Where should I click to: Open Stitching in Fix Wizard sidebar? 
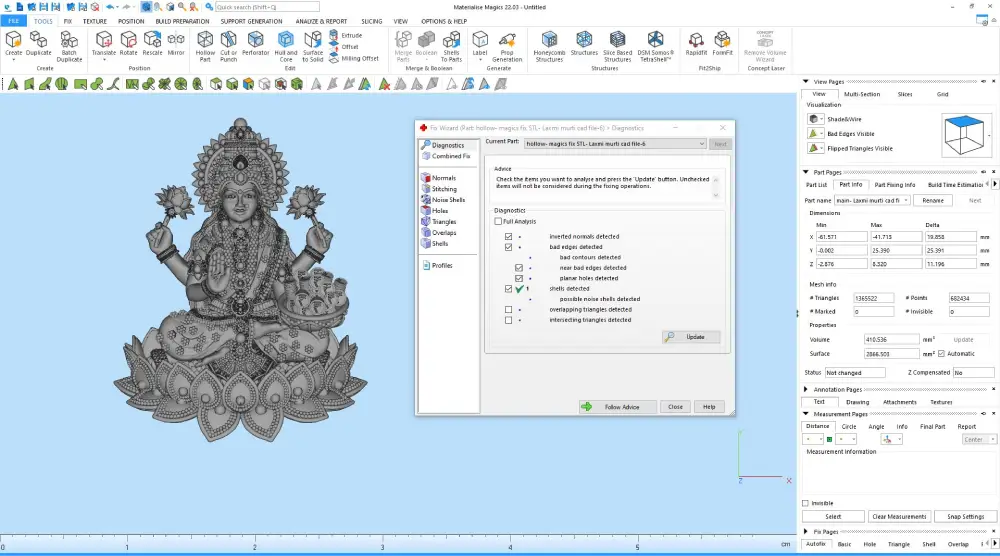[444, 189]
